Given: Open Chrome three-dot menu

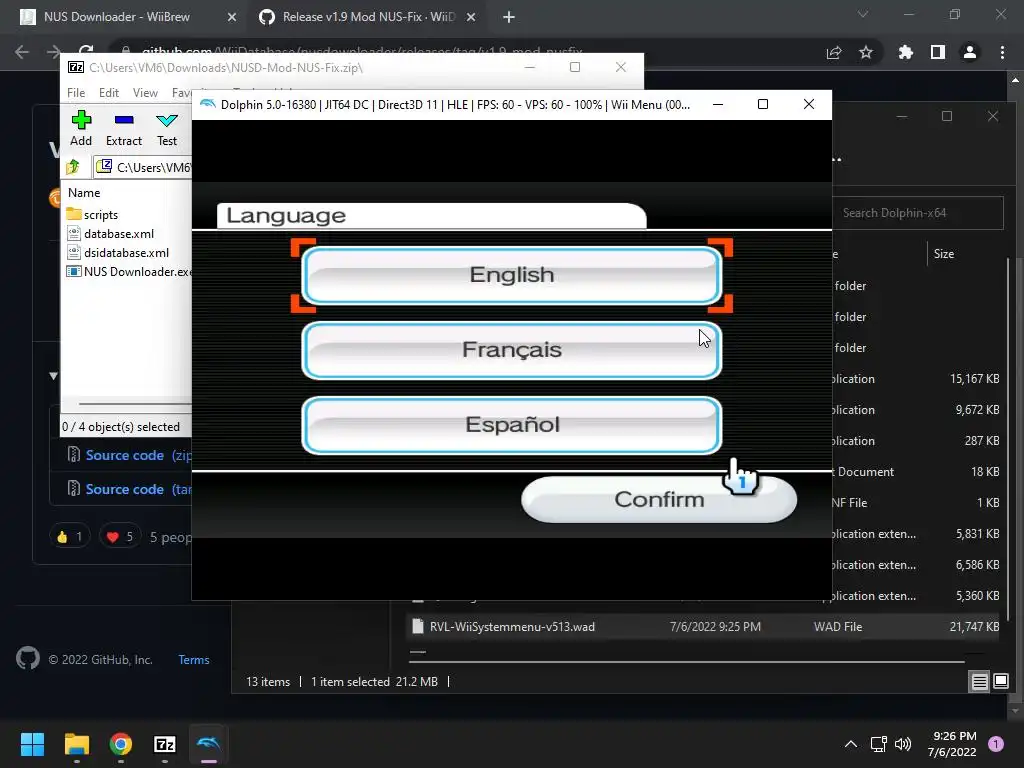Looking at the screenshot, I should [1002, 52].
